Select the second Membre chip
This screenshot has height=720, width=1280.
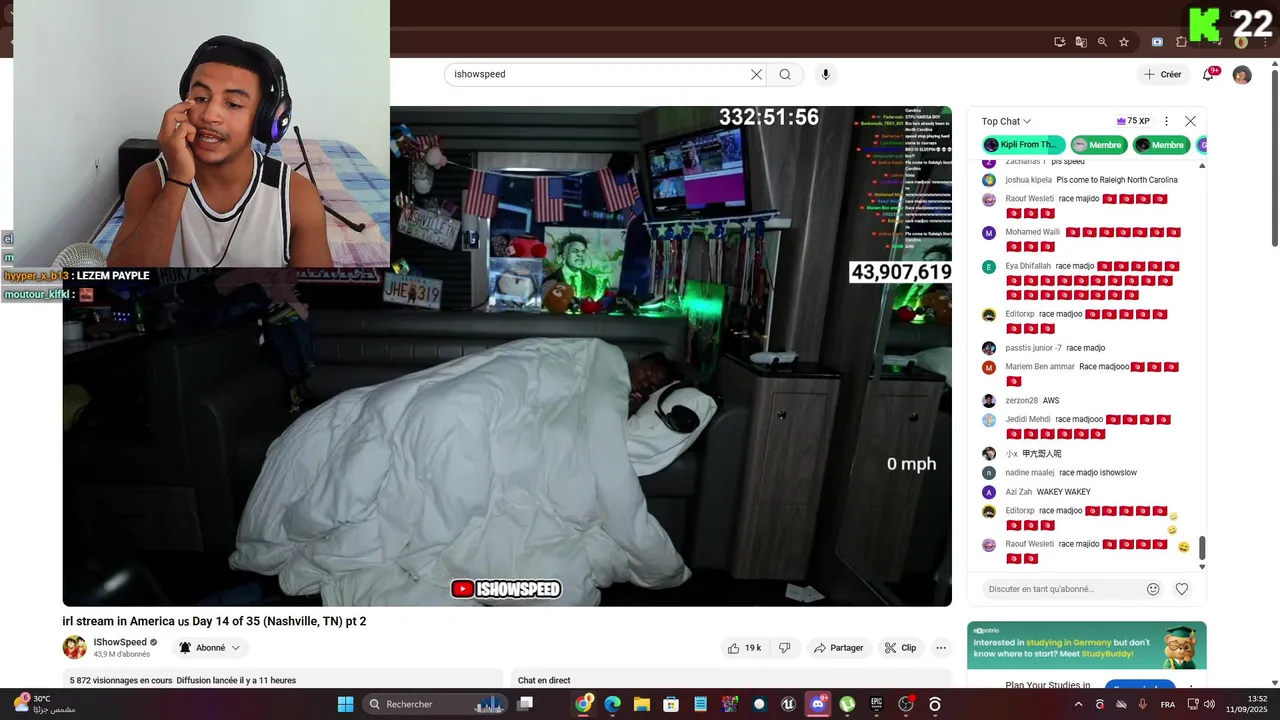pyautogui.click(x=1161, y=145)
